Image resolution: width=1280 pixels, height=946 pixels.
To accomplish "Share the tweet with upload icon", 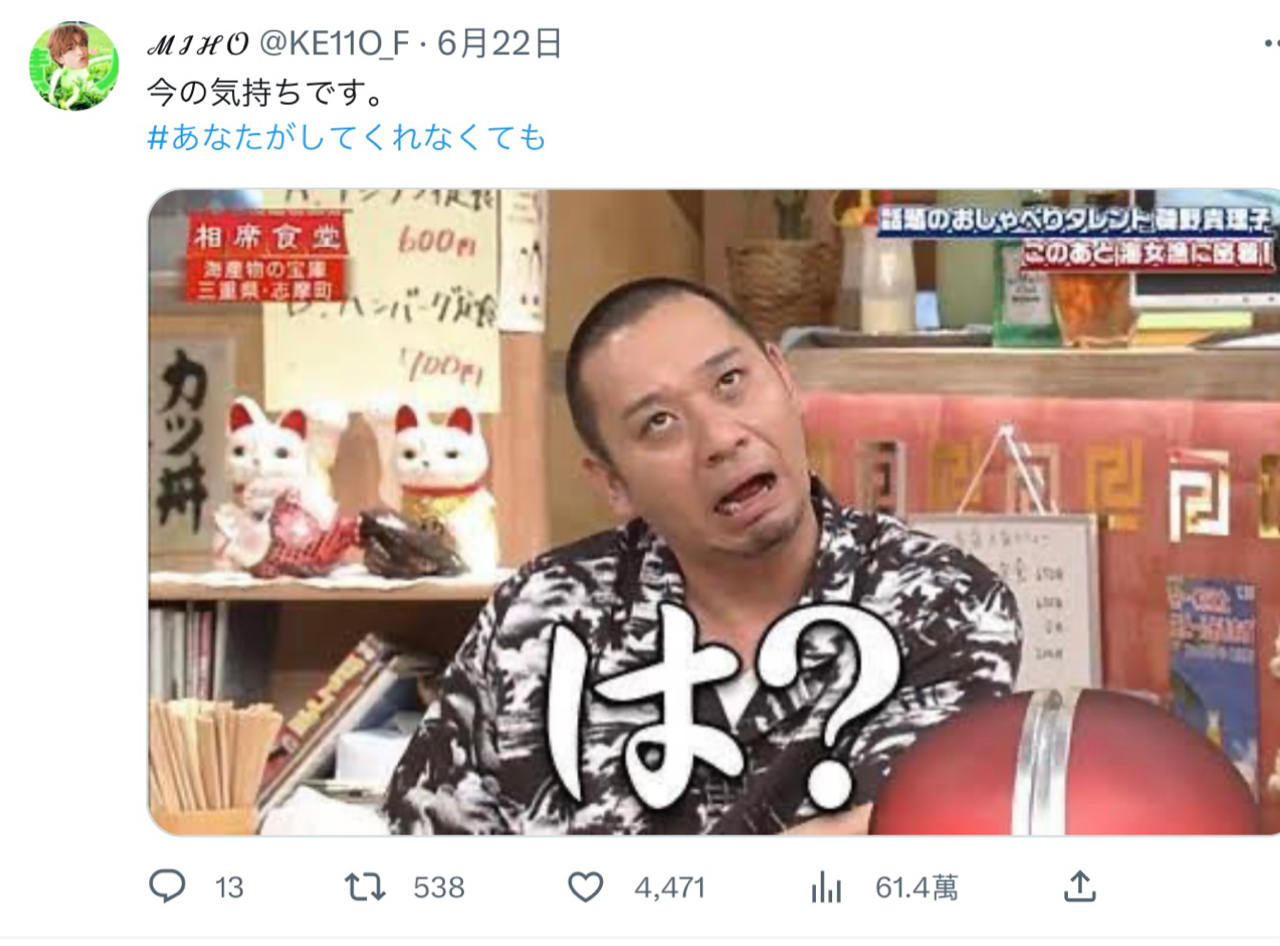I will pos(1078,885).
